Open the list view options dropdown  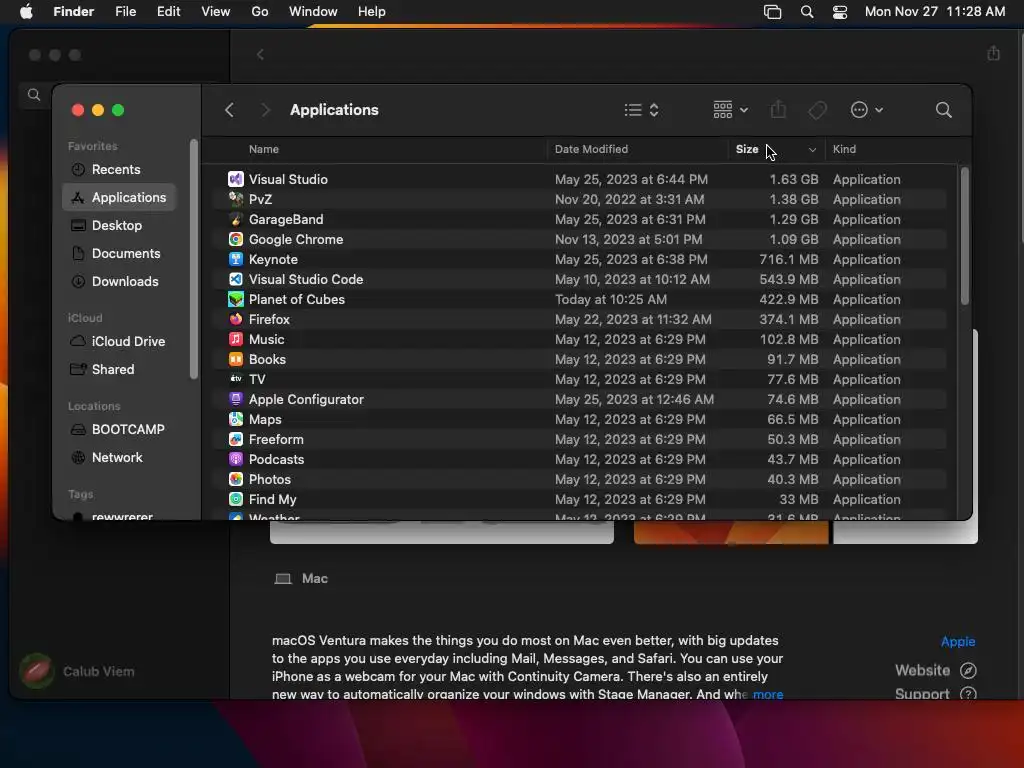641,110
